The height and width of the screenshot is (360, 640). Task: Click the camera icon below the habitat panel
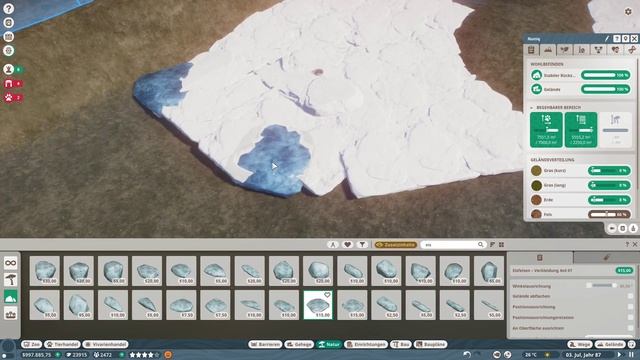pos(612,228)
